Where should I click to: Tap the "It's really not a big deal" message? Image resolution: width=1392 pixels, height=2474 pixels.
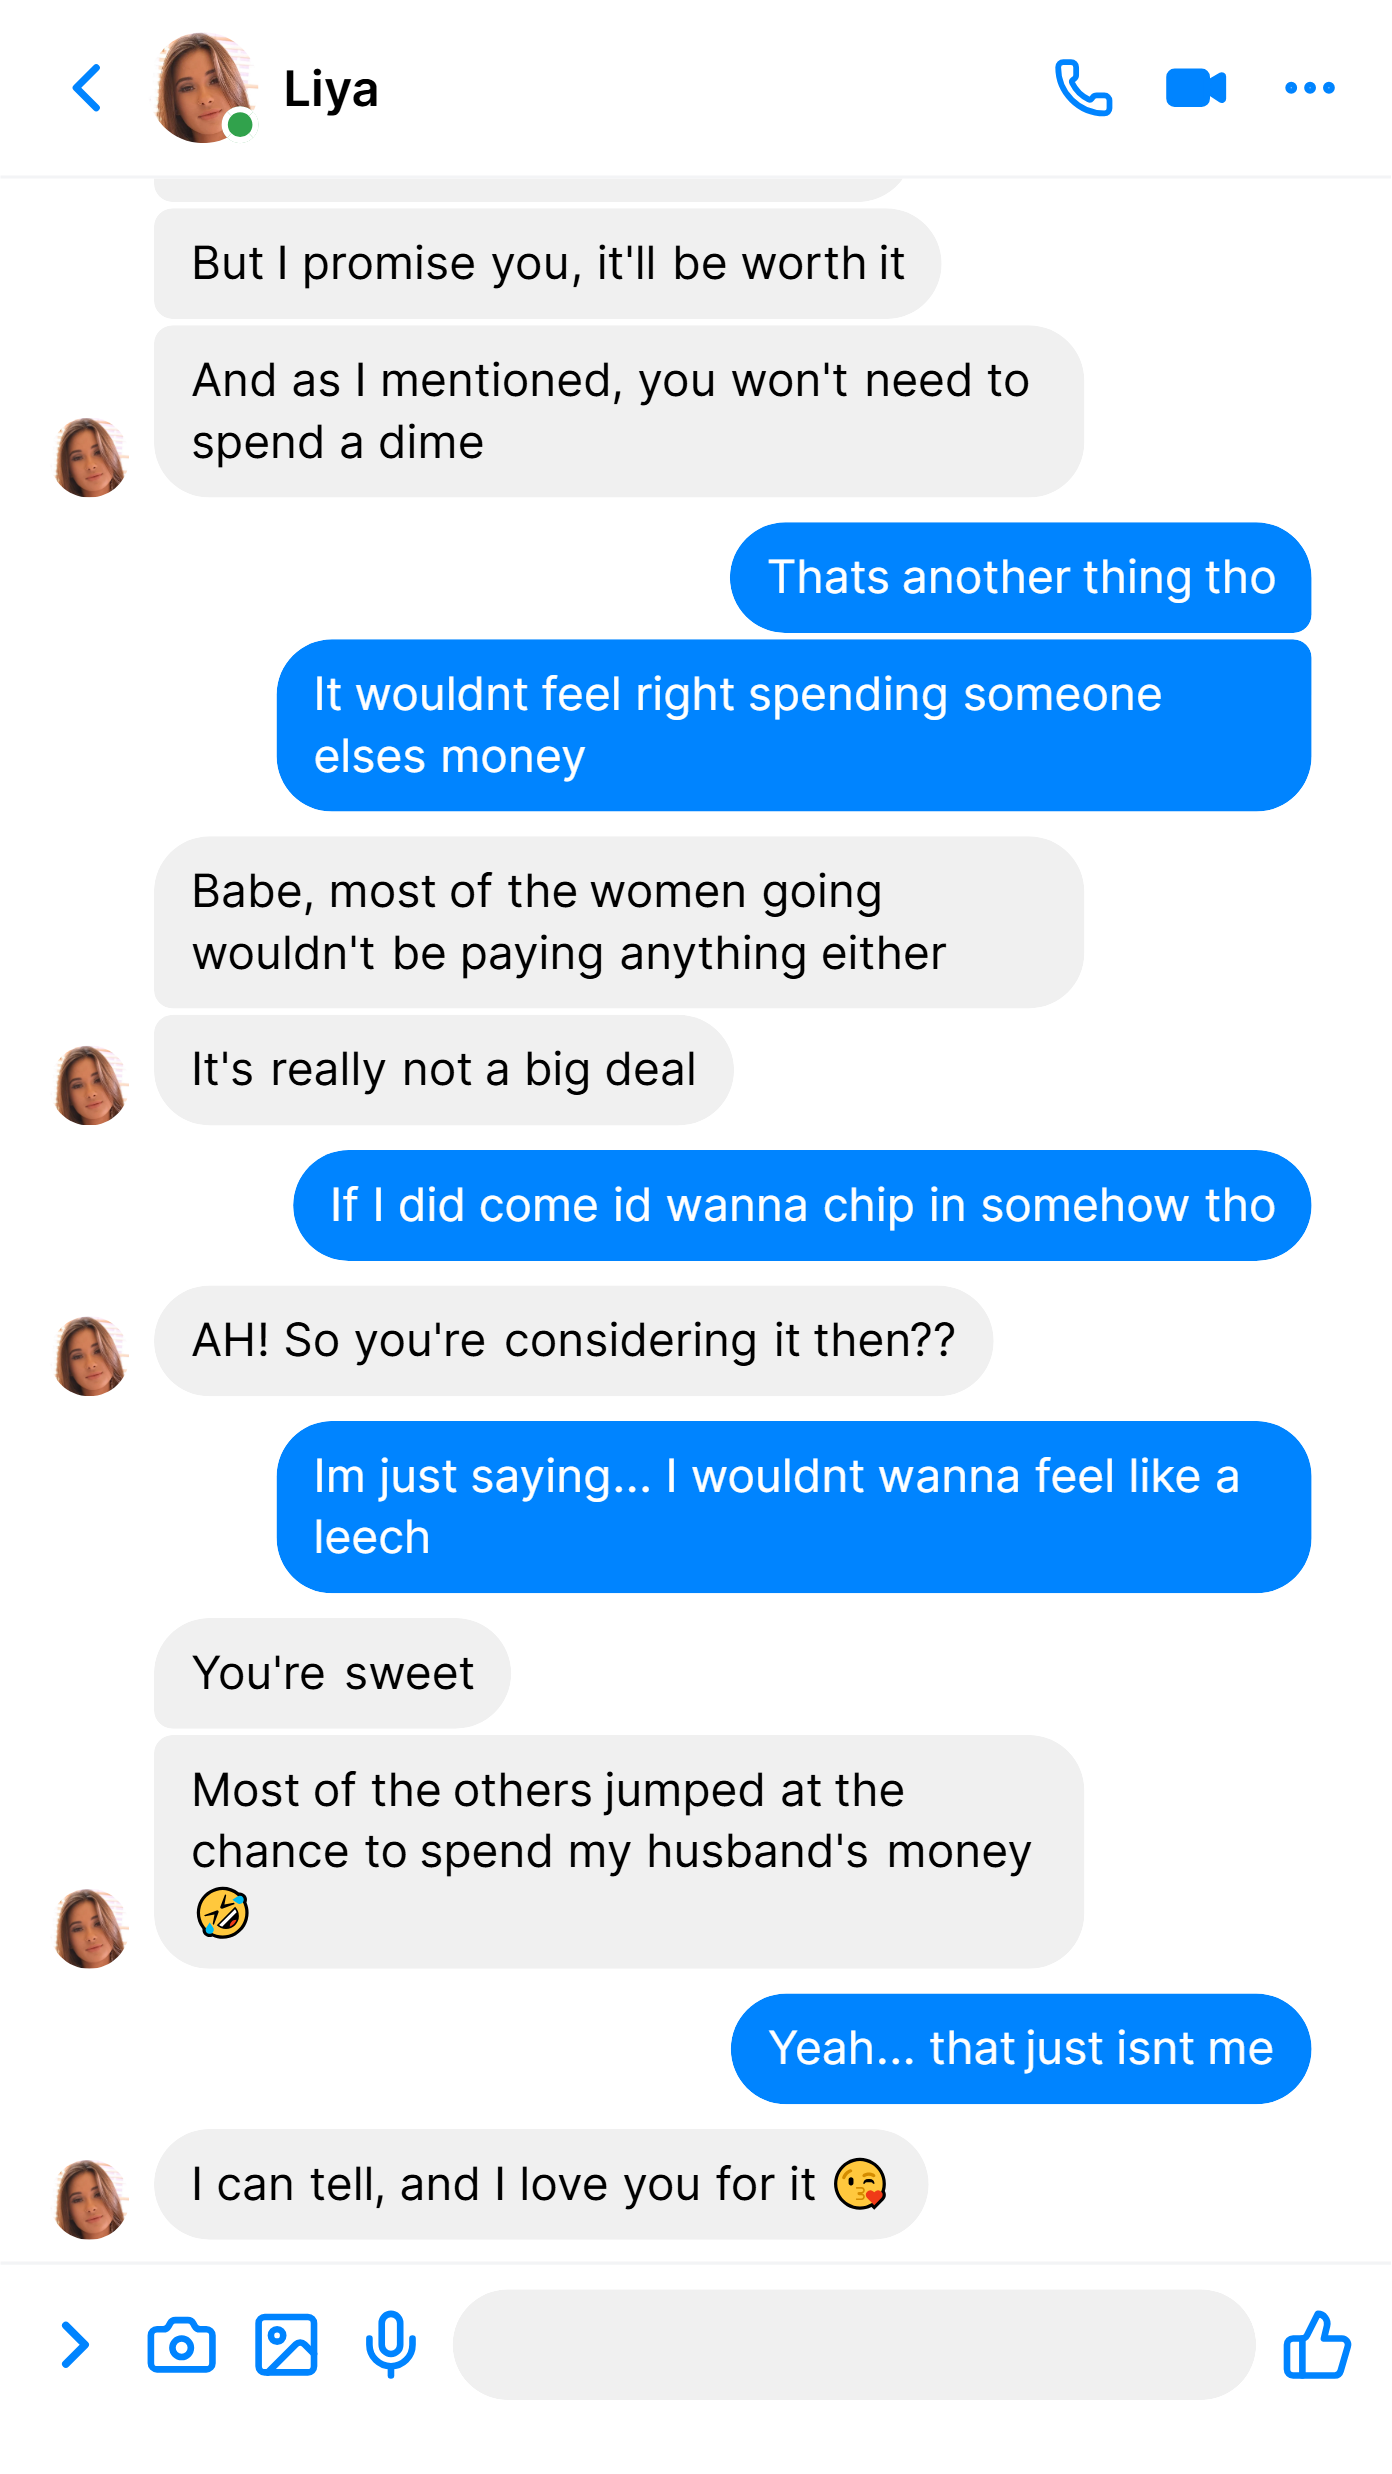coord(443,1069)
